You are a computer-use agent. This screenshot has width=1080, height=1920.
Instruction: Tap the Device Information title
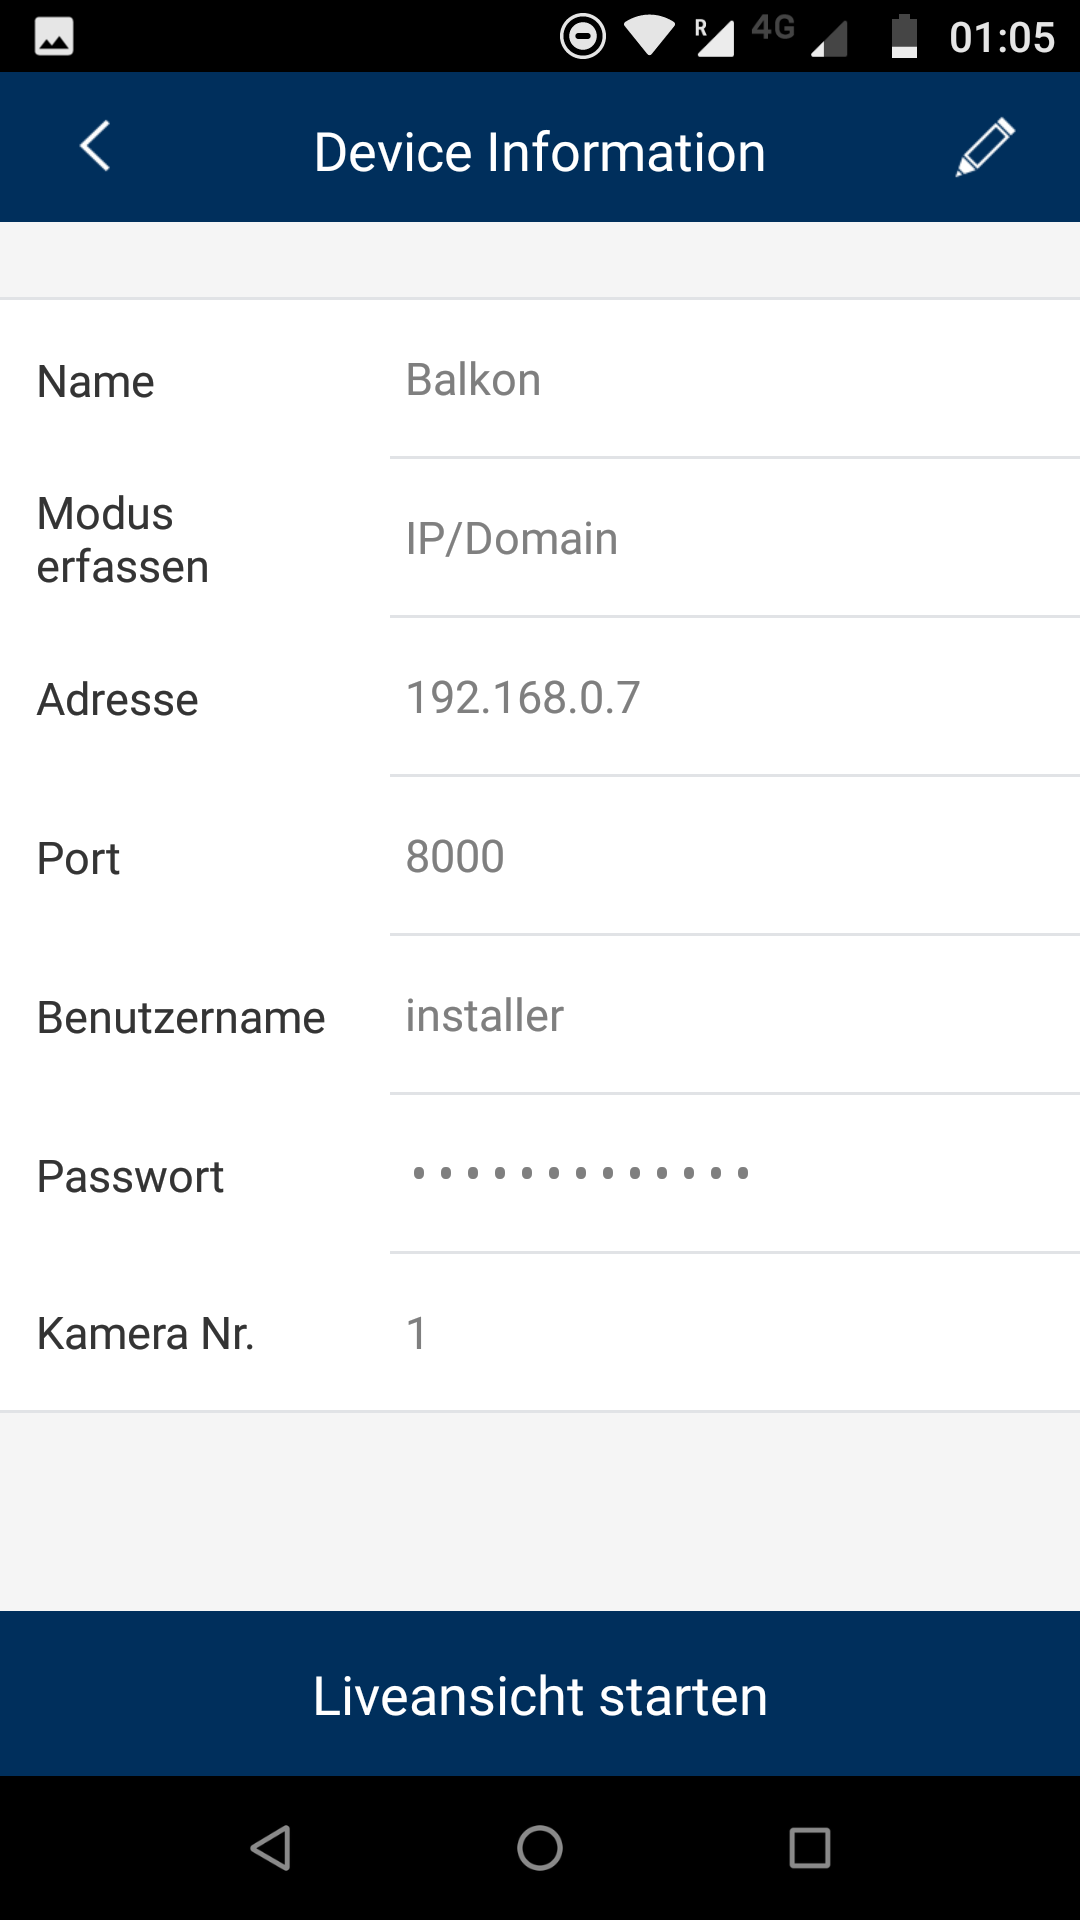pyautogui.click(x=540, y=152)
